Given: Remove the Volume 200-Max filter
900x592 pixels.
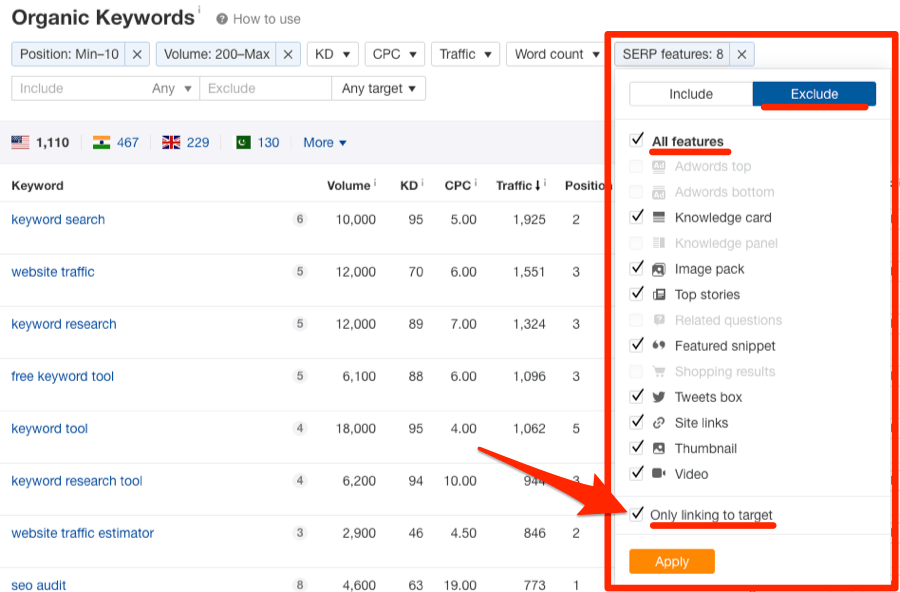Looking at the screenshot, I should (288, 54).
